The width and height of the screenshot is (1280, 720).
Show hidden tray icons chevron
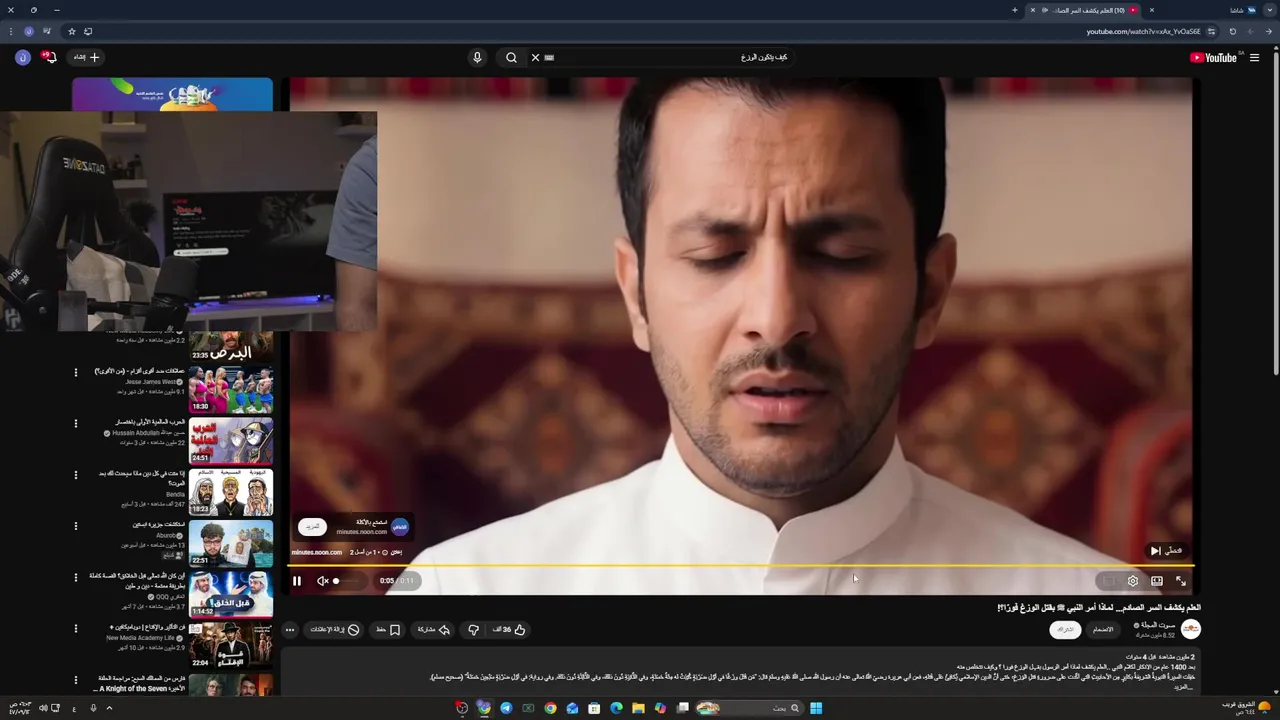pyautogui.click(x=109, y=708)
